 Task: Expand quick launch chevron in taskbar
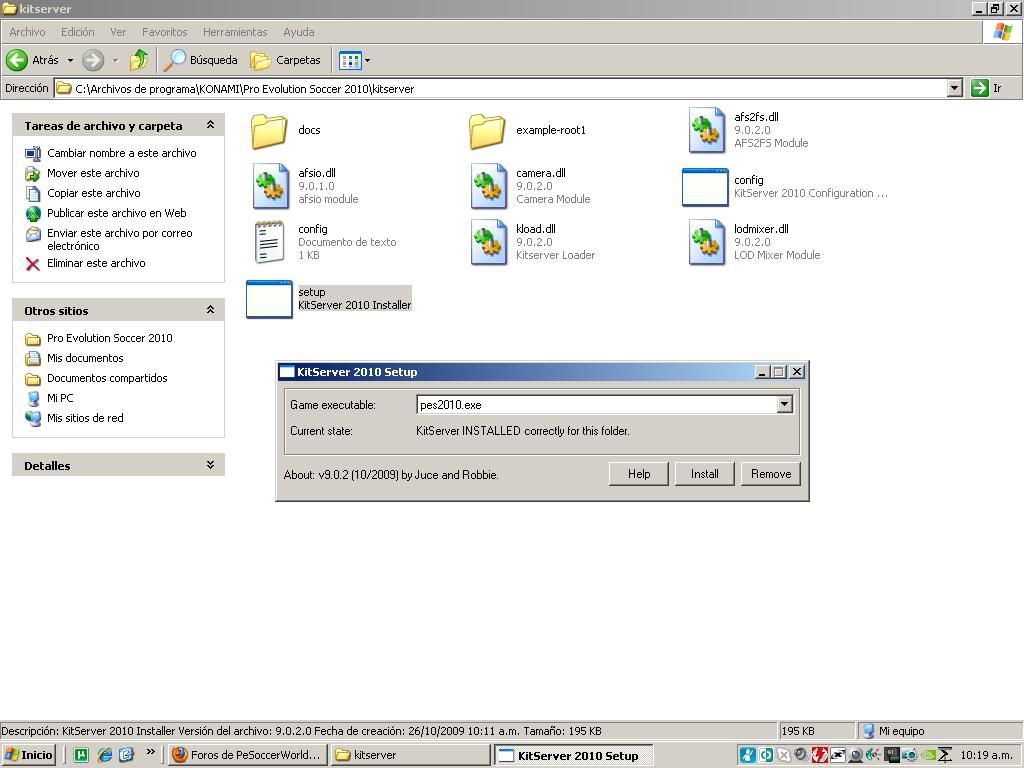pos(150,752)
